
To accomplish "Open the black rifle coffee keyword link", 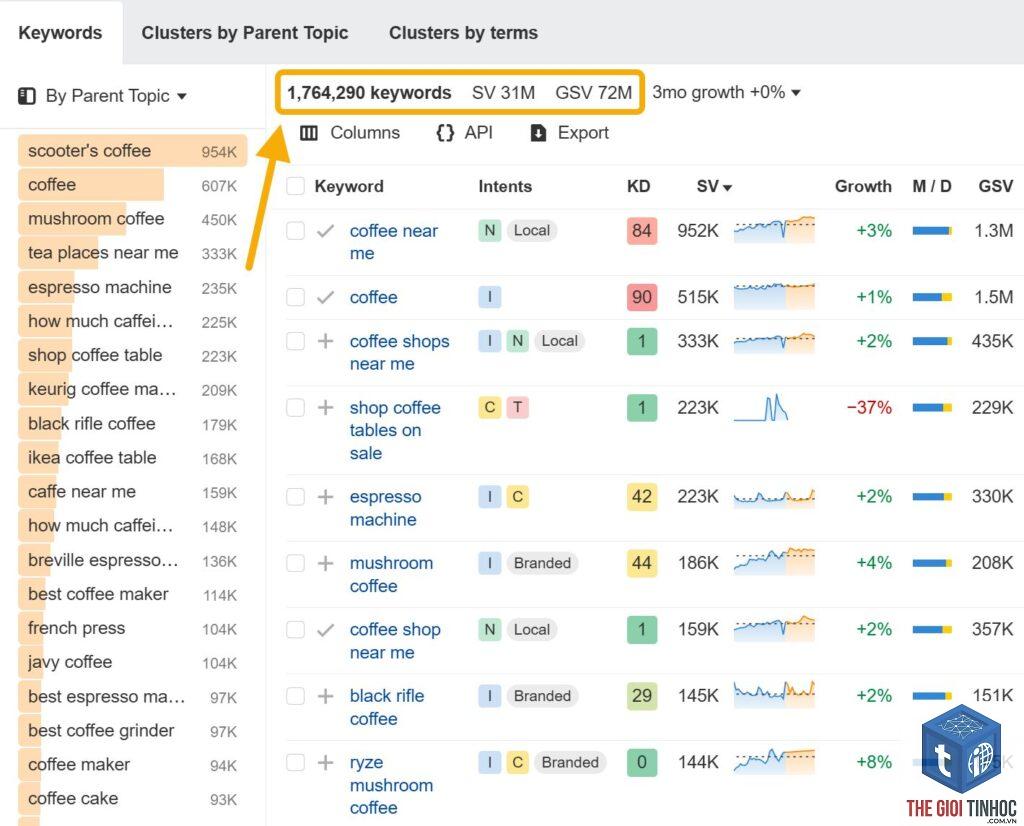I will [387, 707].
